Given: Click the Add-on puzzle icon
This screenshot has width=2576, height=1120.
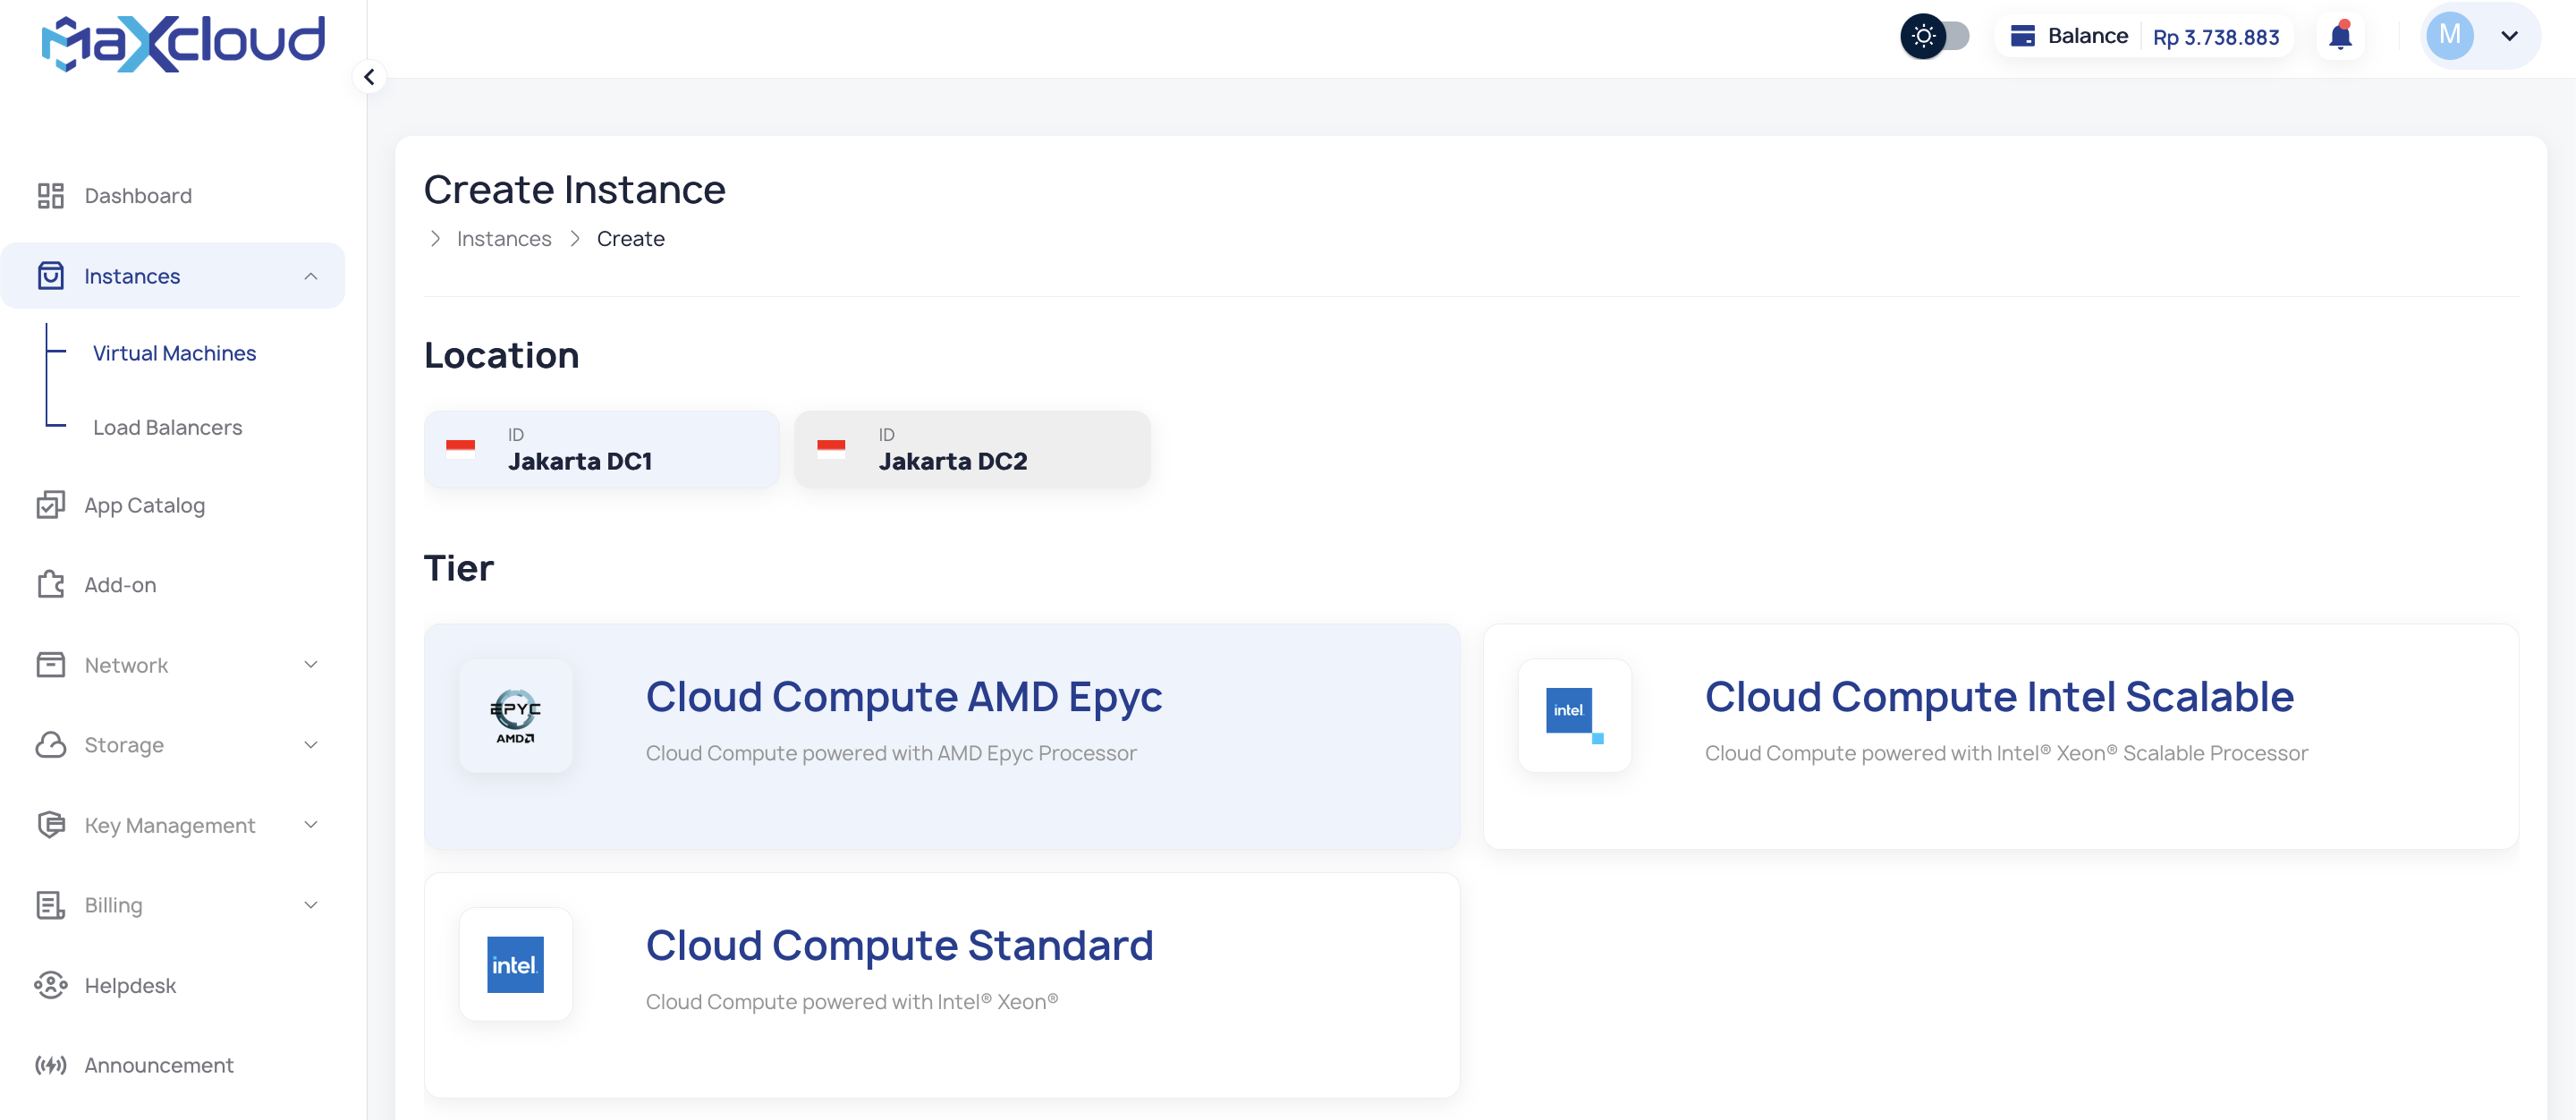Looking at the screenshot, I should pos(50,585).
